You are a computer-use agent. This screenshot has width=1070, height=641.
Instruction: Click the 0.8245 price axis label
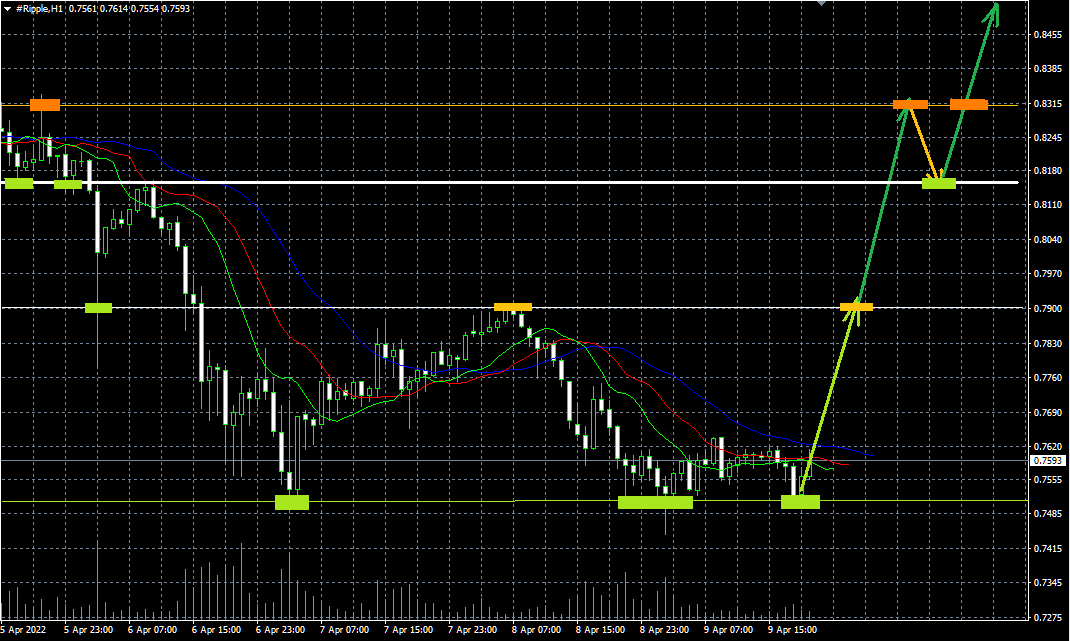pyautogui.click(x=1047, y=138)
